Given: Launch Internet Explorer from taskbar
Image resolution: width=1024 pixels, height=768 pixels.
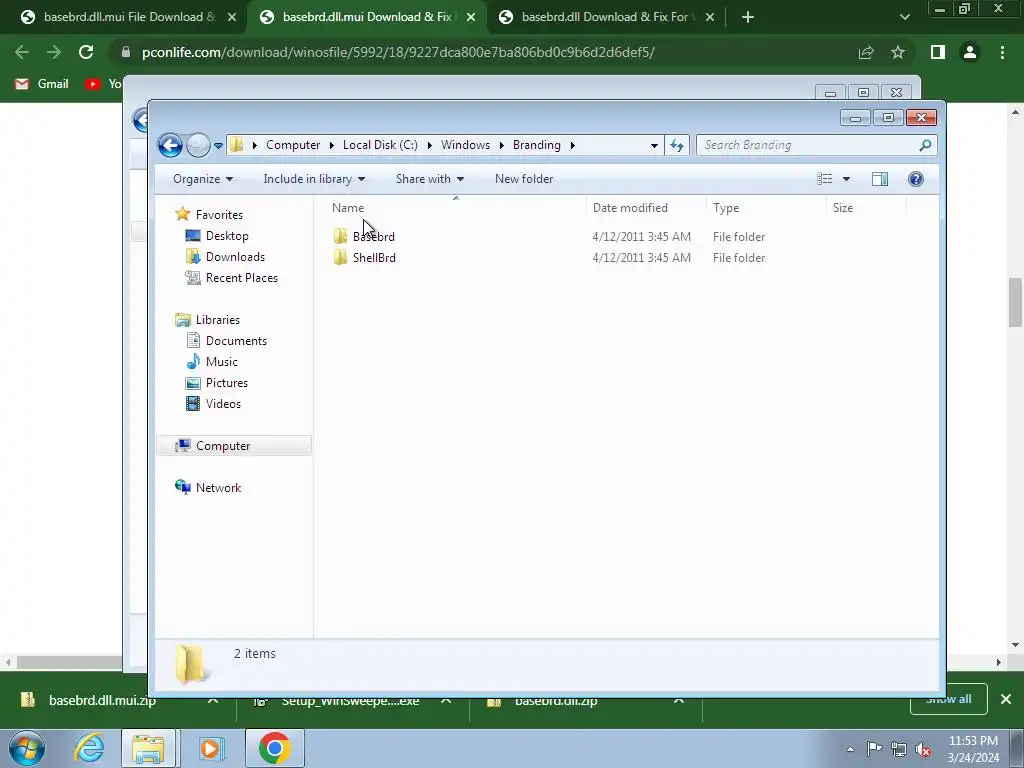Looking at the screenshot, I should pos(89,748).
